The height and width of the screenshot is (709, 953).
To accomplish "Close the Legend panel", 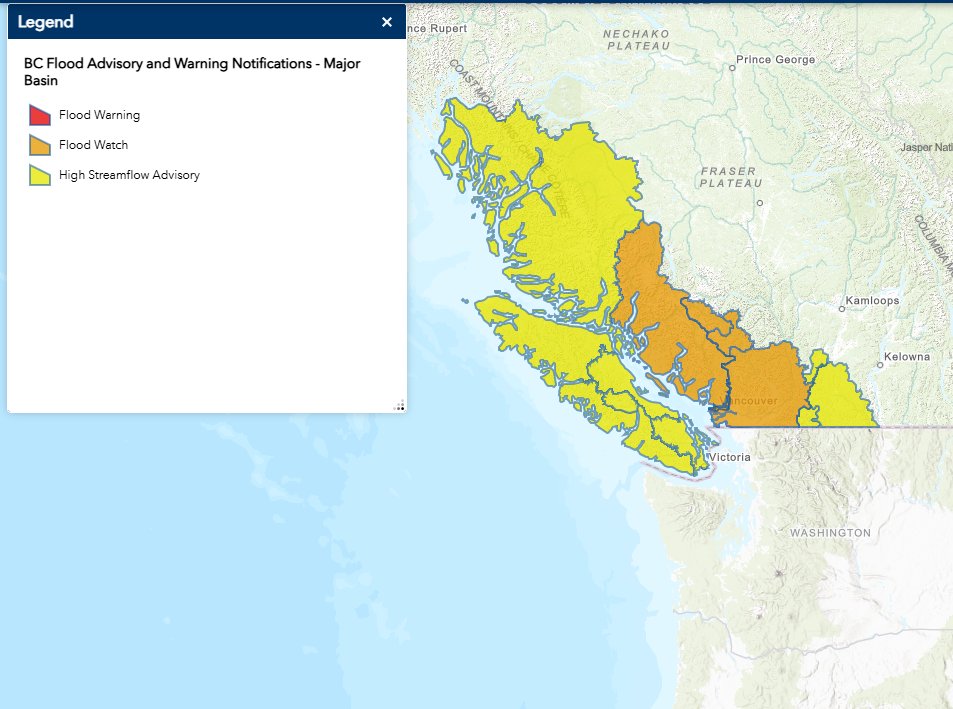I will coord(386,21).
